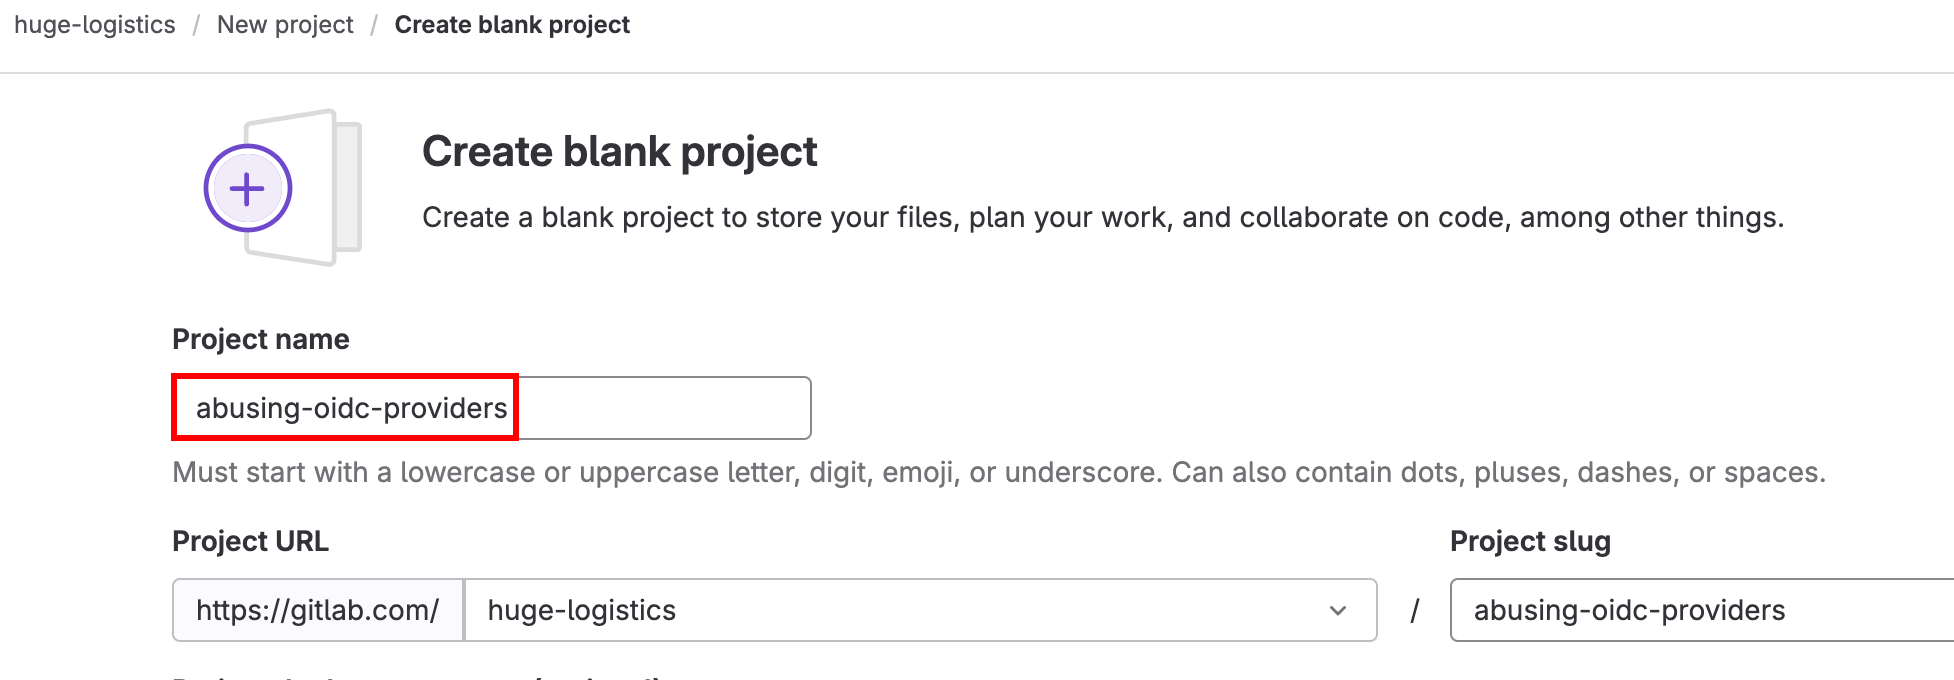Open the New project breadcrumb link
The width and height of the screenshot is (1954, 680).
click(285, 24)
